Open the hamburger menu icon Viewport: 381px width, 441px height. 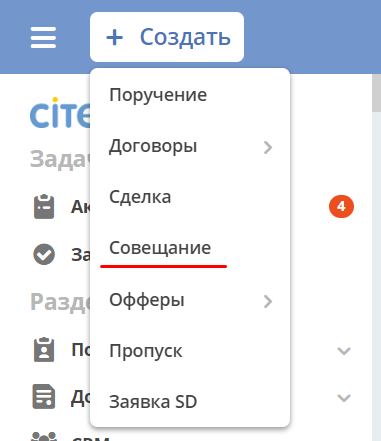43,37
